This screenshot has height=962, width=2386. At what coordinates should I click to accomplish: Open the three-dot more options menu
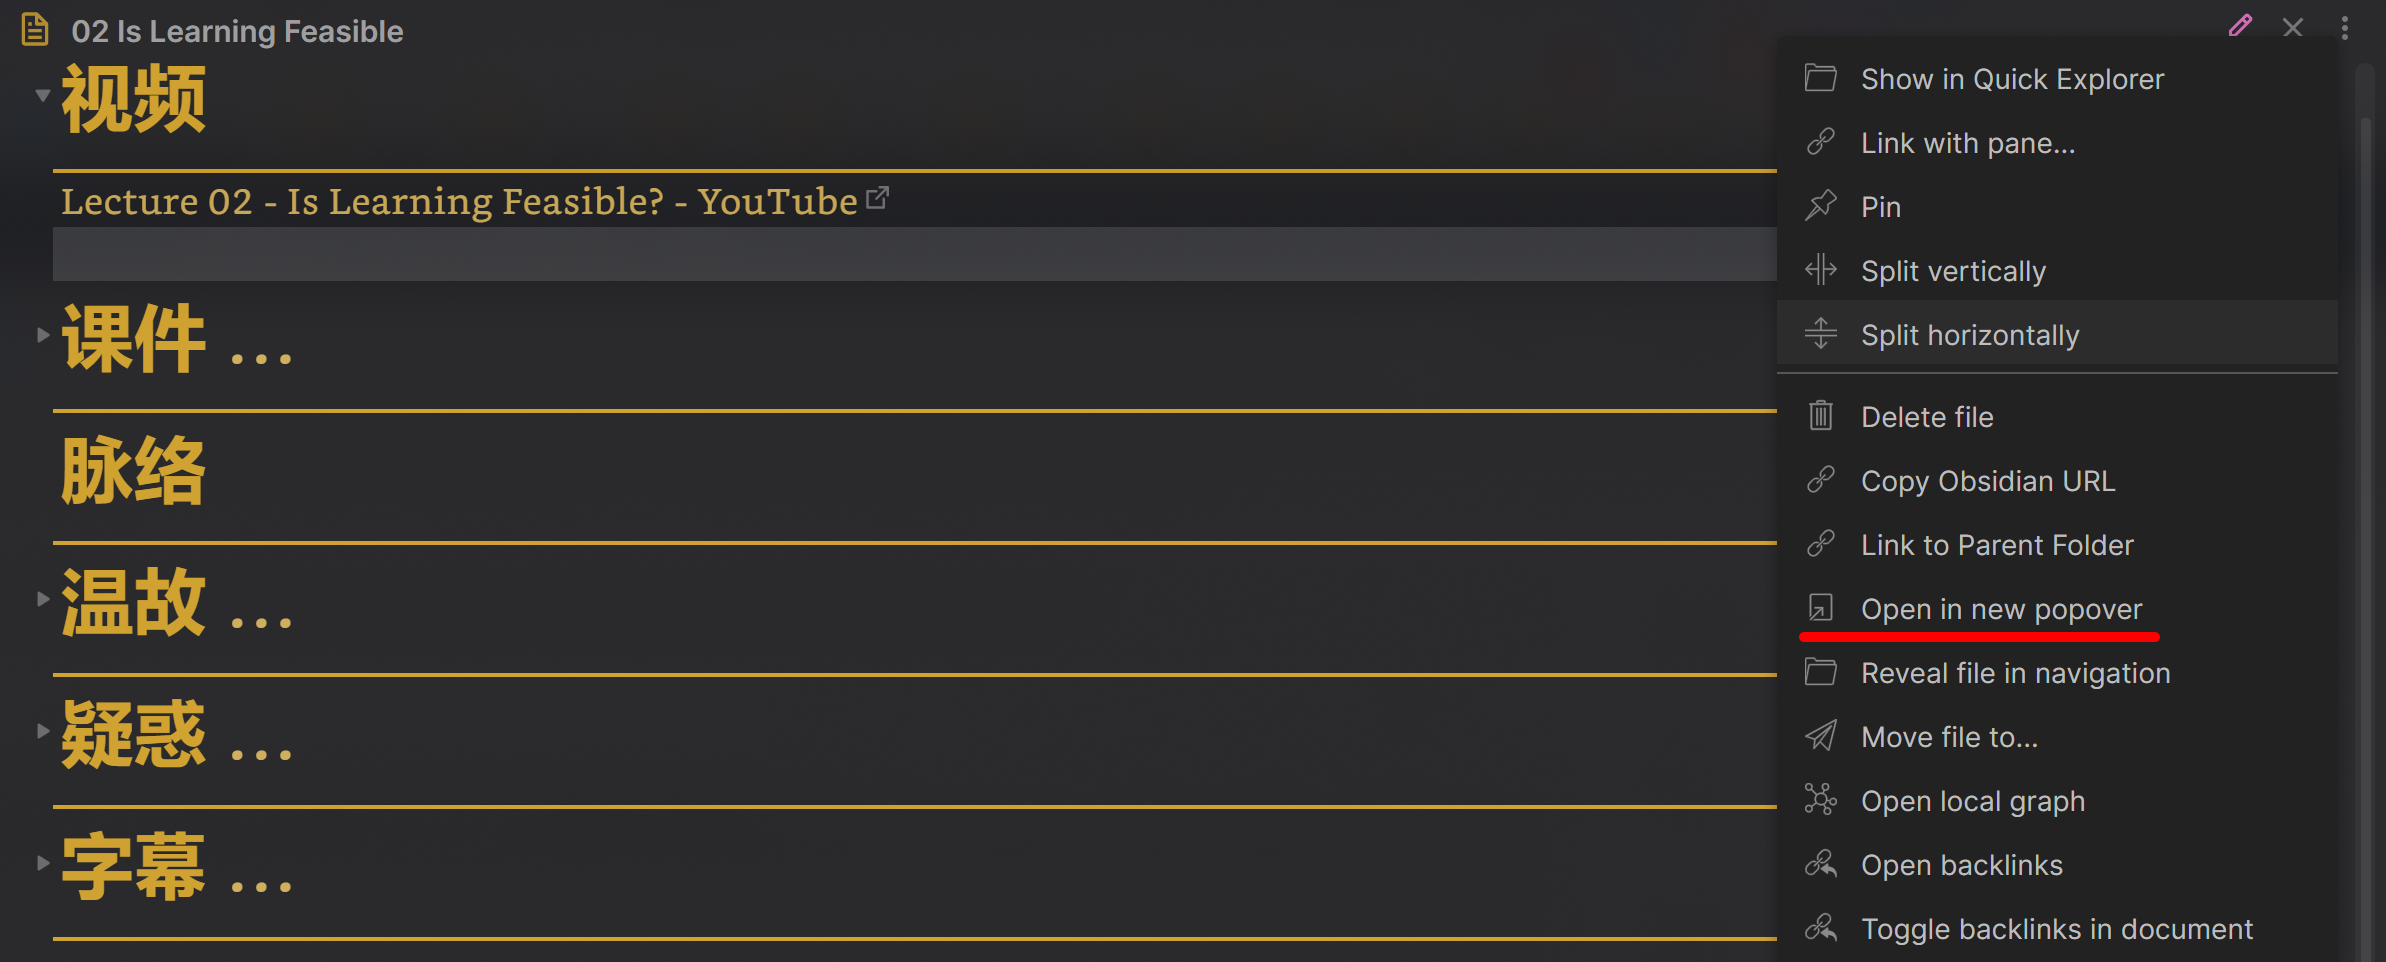(x=2347, y=28)
